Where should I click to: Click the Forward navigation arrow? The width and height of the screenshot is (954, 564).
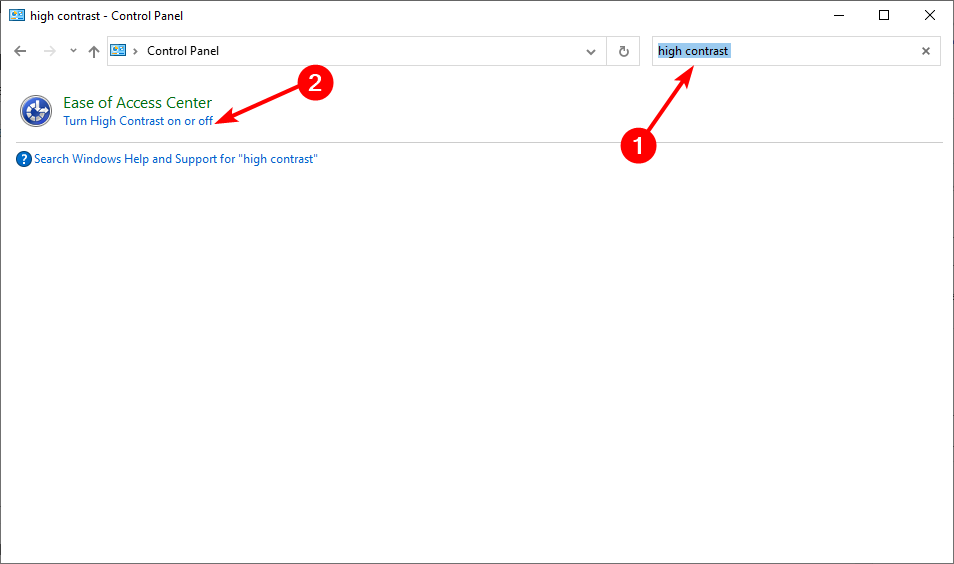click(50, 51)
